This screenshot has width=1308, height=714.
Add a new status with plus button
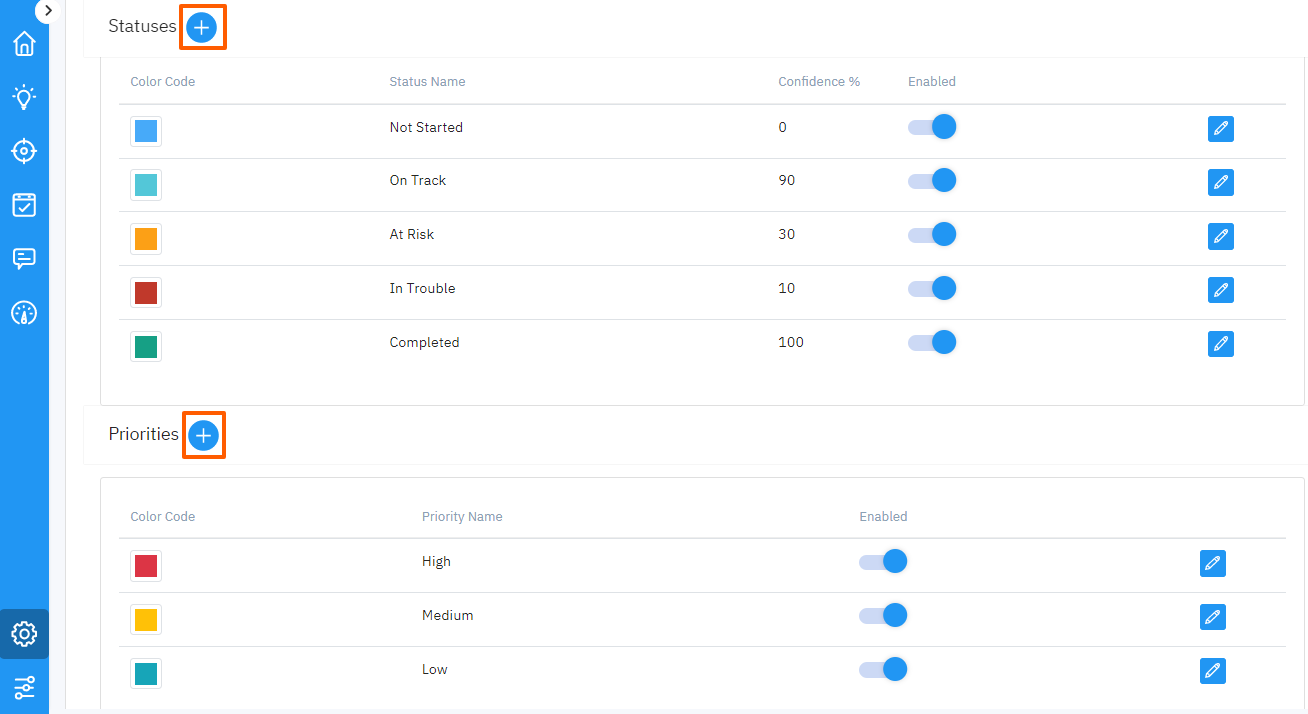click(x=202, y=27)
